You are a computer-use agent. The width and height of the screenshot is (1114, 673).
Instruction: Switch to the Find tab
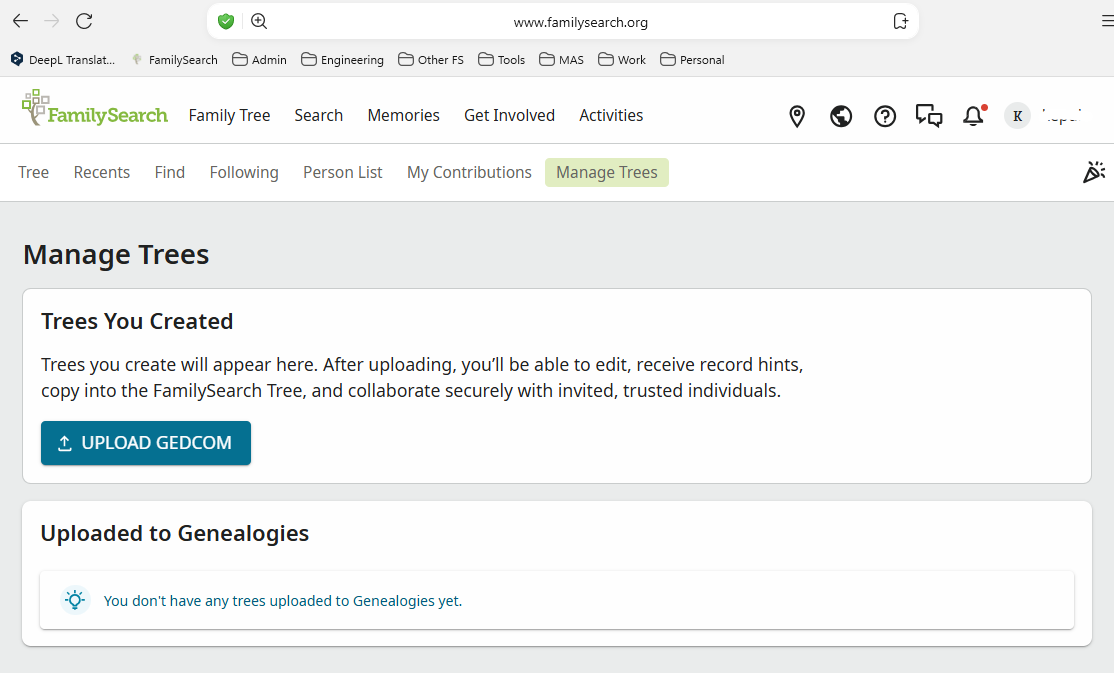[x=170, y=173]
